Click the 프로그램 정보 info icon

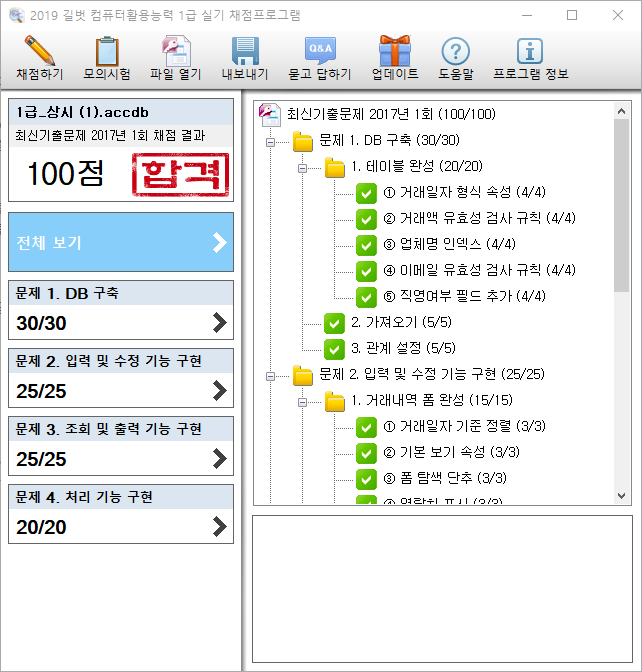coord(530,50)
